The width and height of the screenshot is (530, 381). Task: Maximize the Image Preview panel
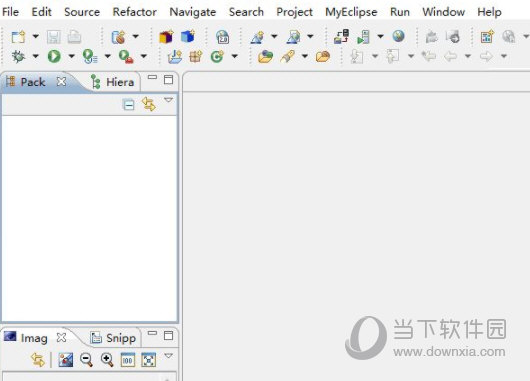pyautogui.click(x=168, y=335)
